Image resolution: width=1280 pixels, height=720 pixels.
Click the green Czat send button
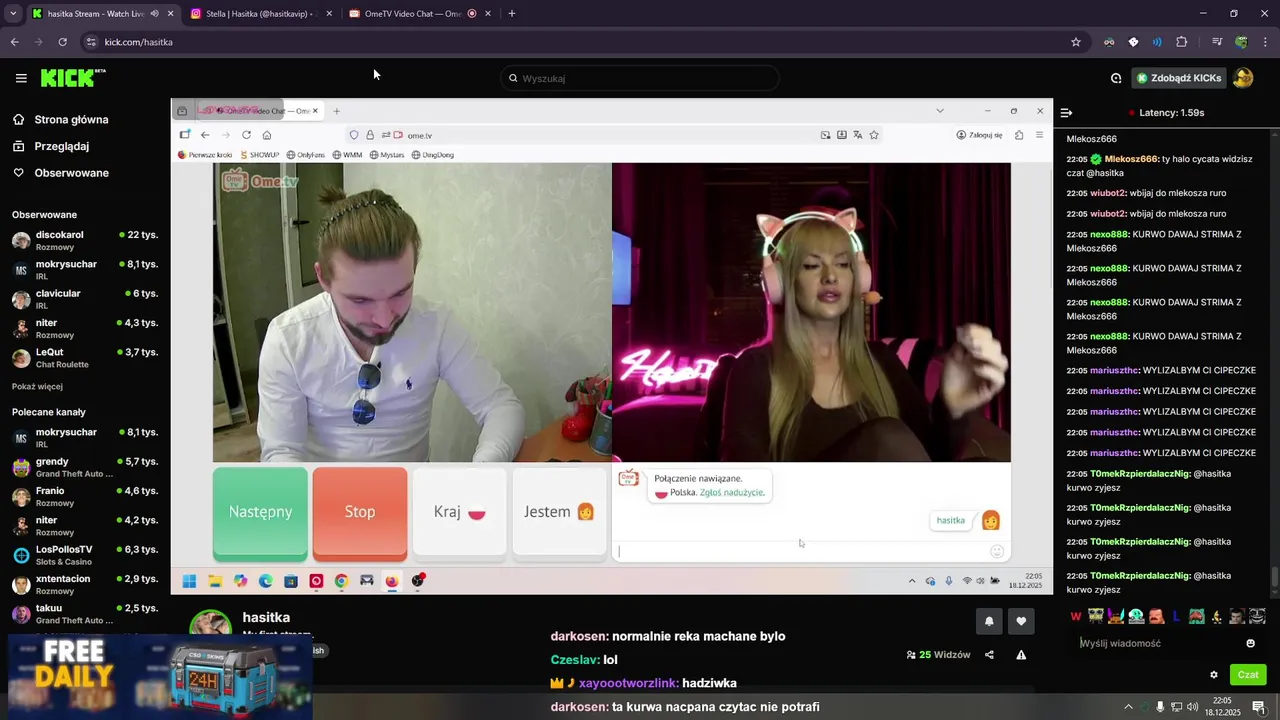(1248, 675)
